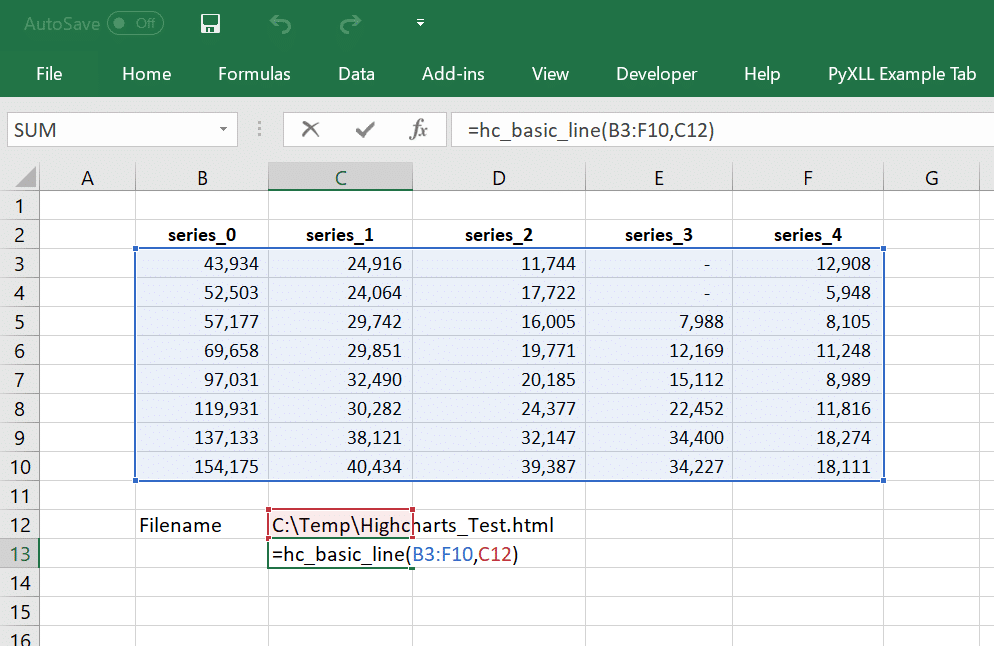Select column C header
The image size is (994, 646).
(340, 177)
